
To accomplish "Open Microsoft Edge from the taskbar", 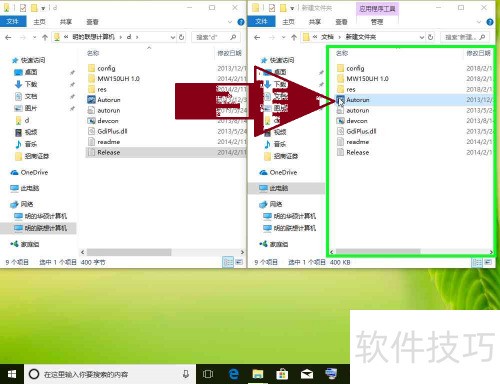I will [234, 374].
